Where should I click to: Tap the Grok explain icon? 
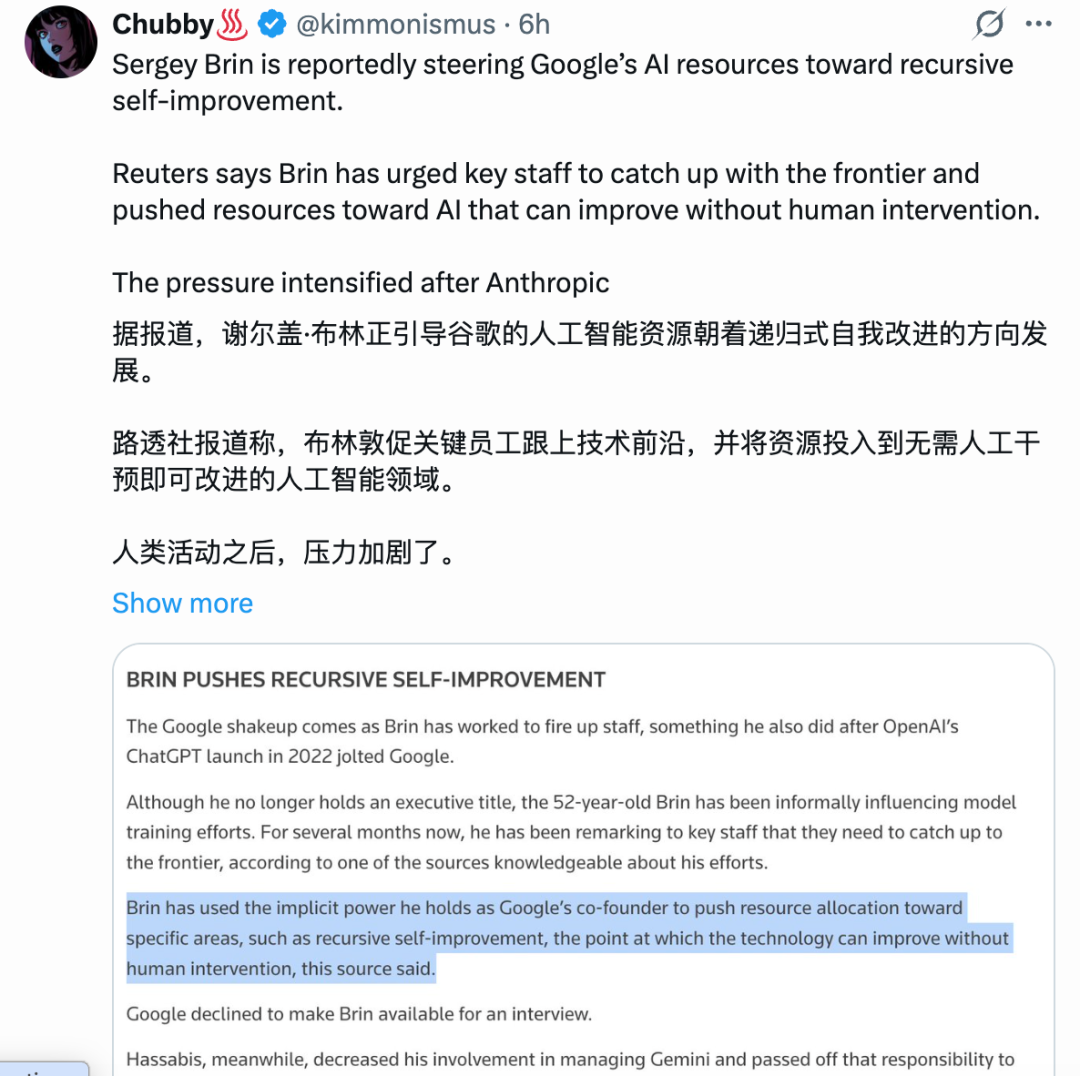pyautogui.click(x=990, y=24)
